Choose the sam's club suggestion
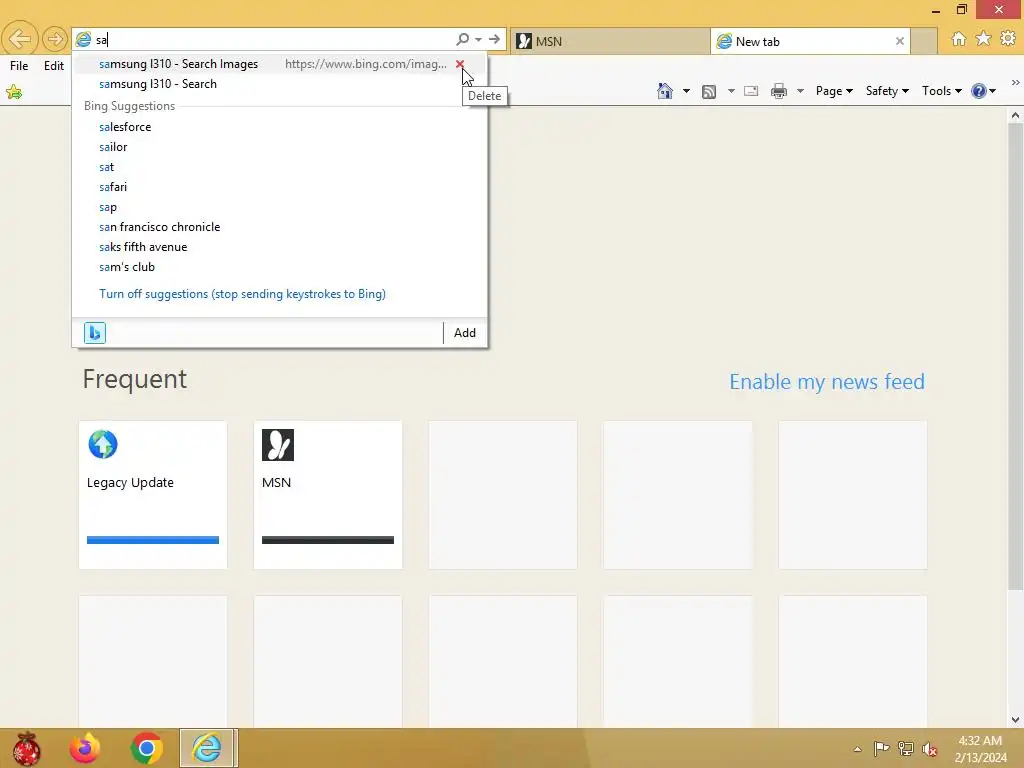Image resolution: width=1024 pixels, height=768 pixels. pyautogui.click(x=280, y=266)
